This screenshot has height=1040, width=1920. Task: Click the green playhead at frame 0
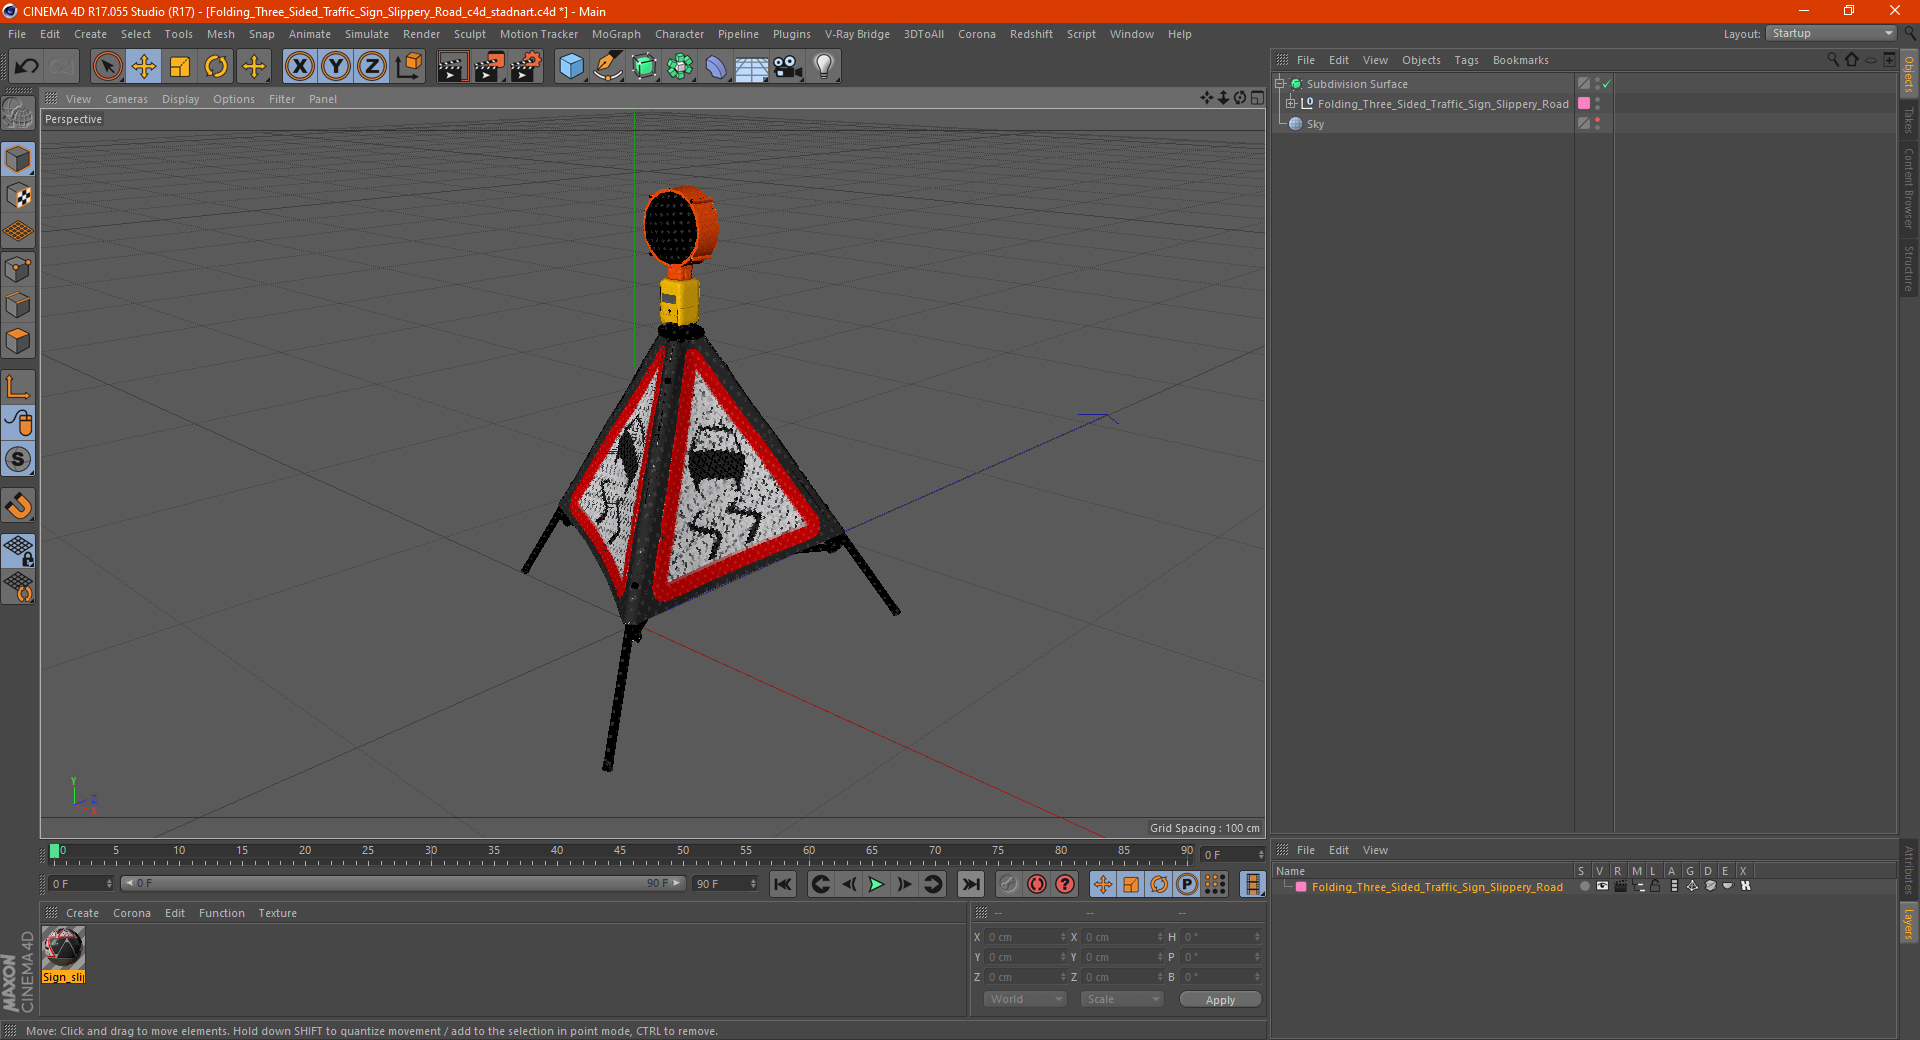pyautogui.click(x=54, y=852)
